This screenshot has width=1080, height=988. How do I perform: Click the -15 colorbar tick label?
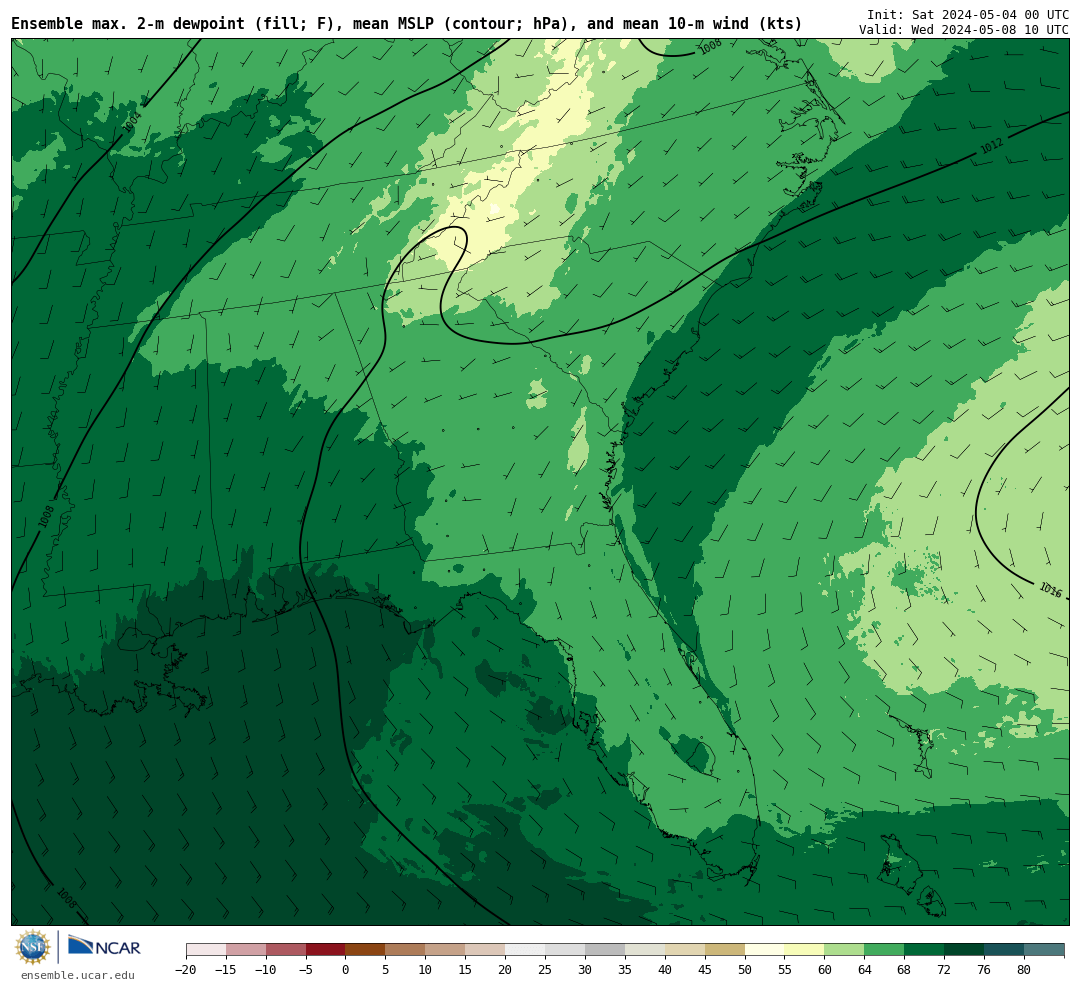[x=226, y=969]
